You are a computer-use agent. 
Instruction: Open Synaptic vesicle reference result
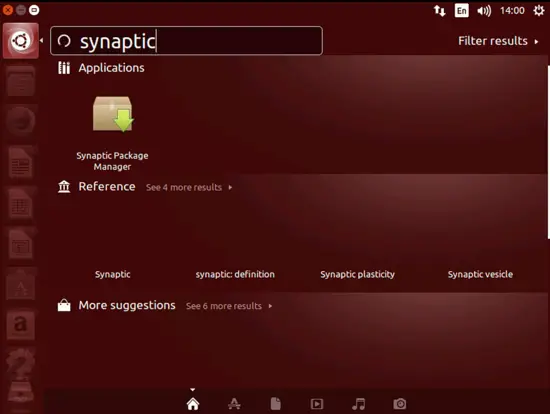click(x=480, y=274)
